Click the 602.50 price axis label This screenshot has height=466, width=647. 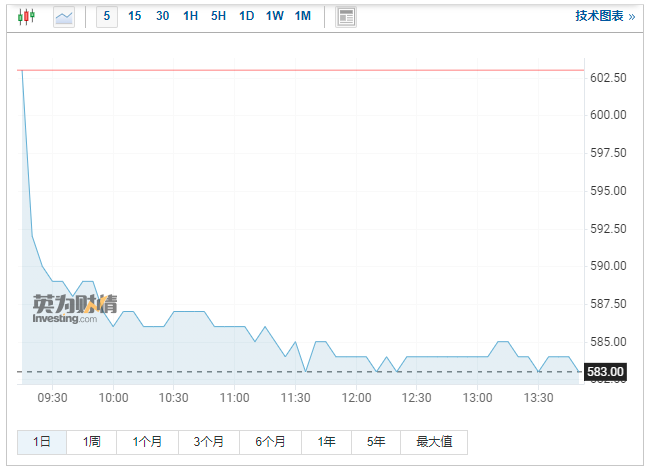pyautogui.click(x=608, y=78)
